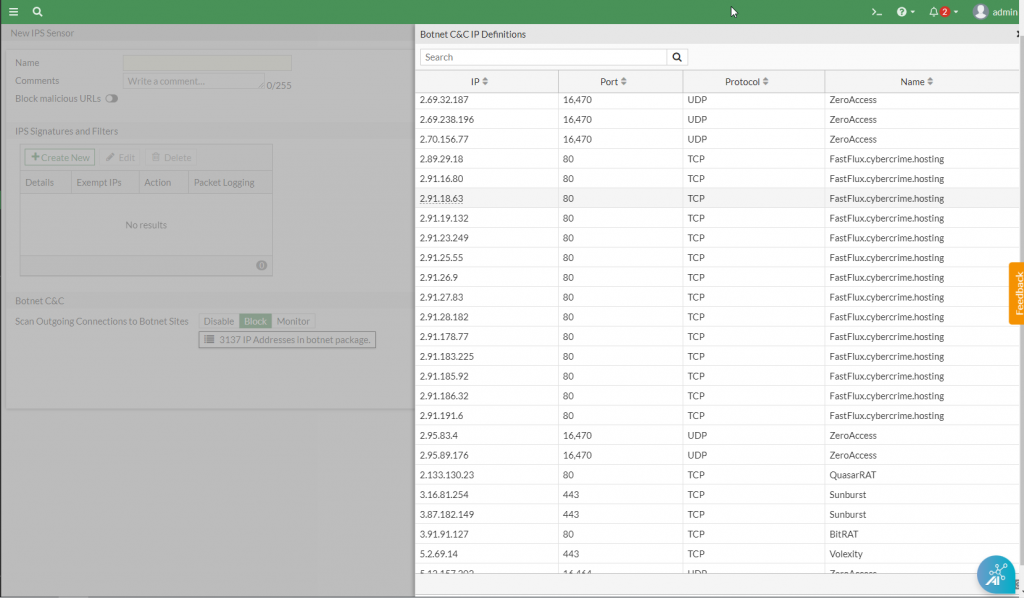
Task: Click the Create New signature button
Action: (60, 158)
